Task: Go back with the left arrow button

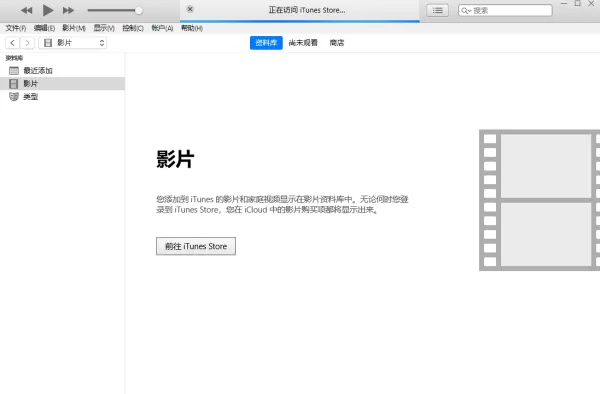Action: click(x=13, y=43)
